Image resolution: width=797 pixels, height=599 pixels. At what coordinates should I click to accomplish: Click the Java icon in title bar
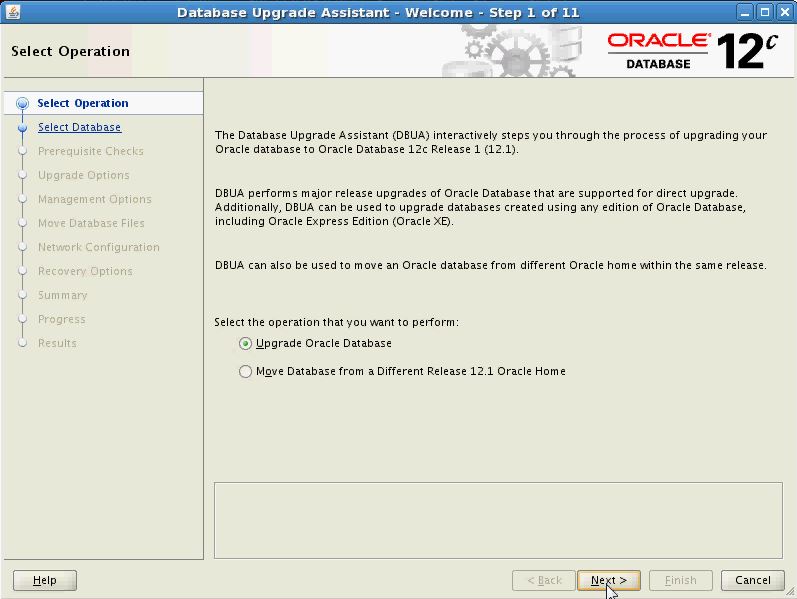(12, 12)
